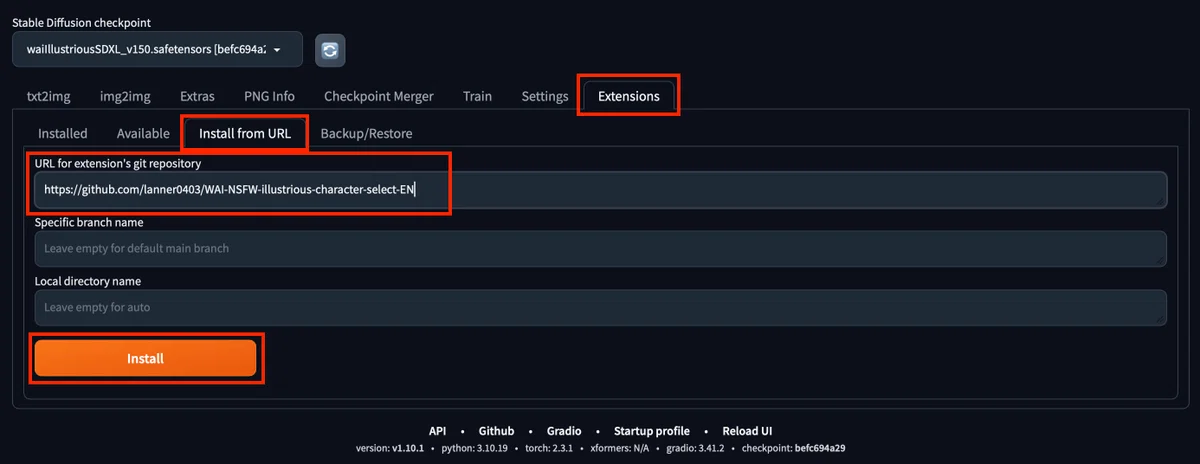This screenshot has height=464, width=1200.
Task: Select the Install from URL sub-tab
Action: pos(245,133)
